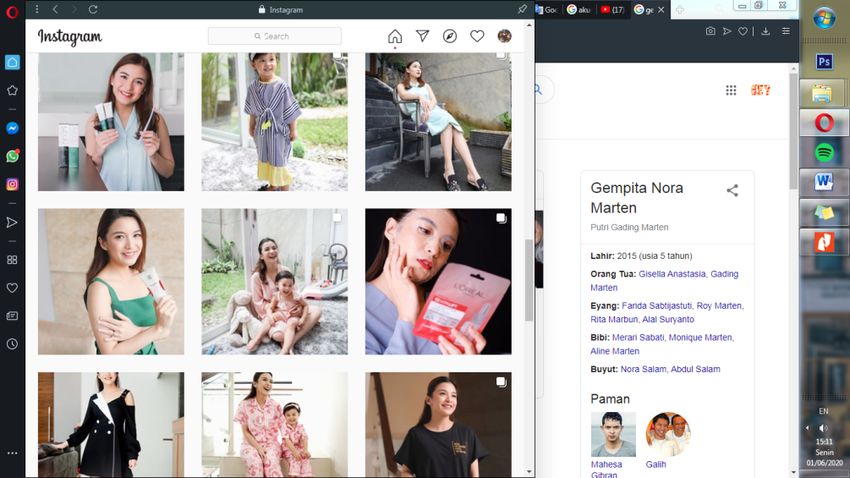This screenshot has width=850, height=478.
Task: Open Facebook Messenger in Opera sidebar
Action: click(12, 128)
